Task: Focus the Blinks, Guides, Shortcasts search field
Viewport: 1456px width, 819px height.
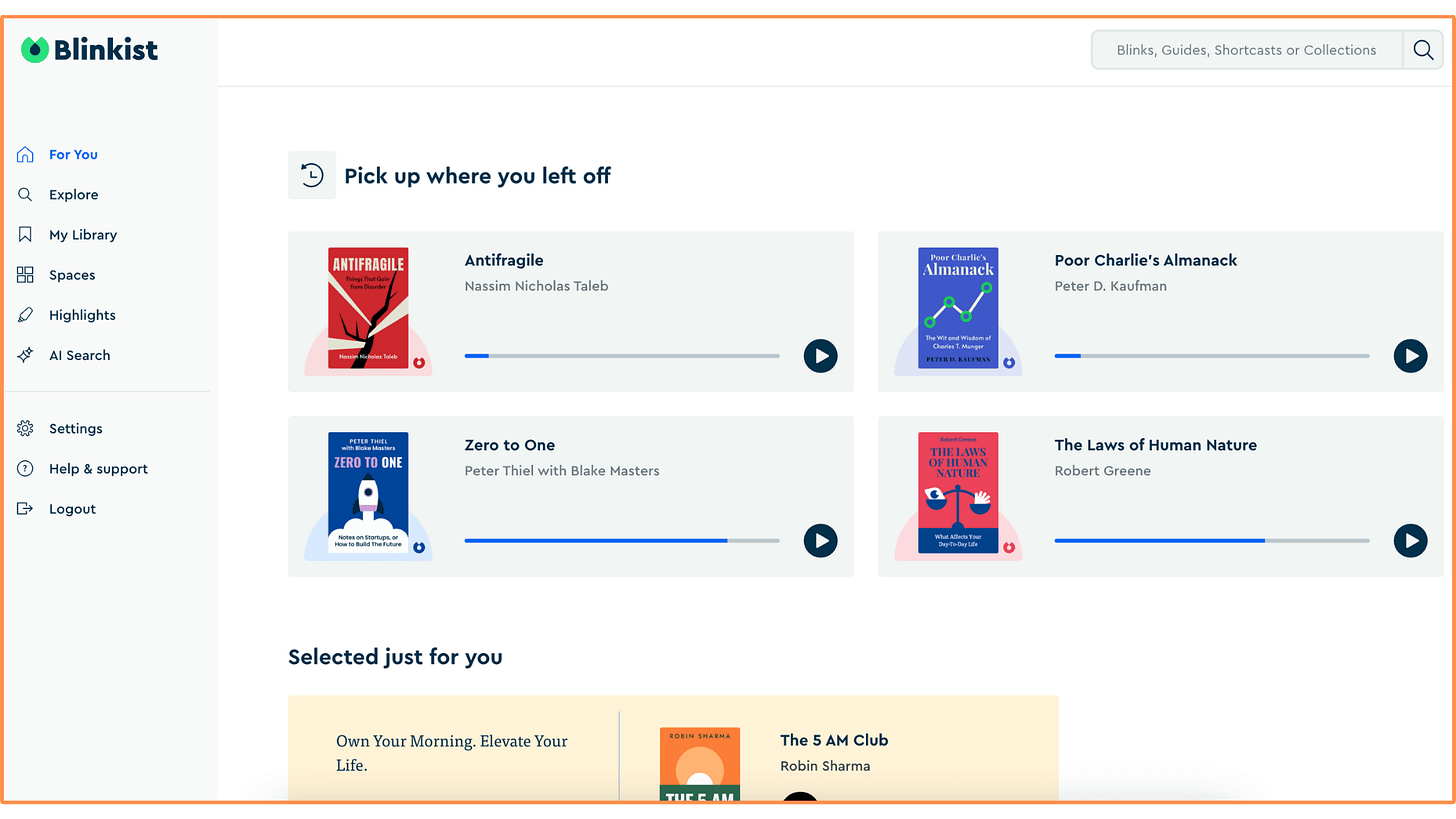Action: click(x=1247, y=50)
